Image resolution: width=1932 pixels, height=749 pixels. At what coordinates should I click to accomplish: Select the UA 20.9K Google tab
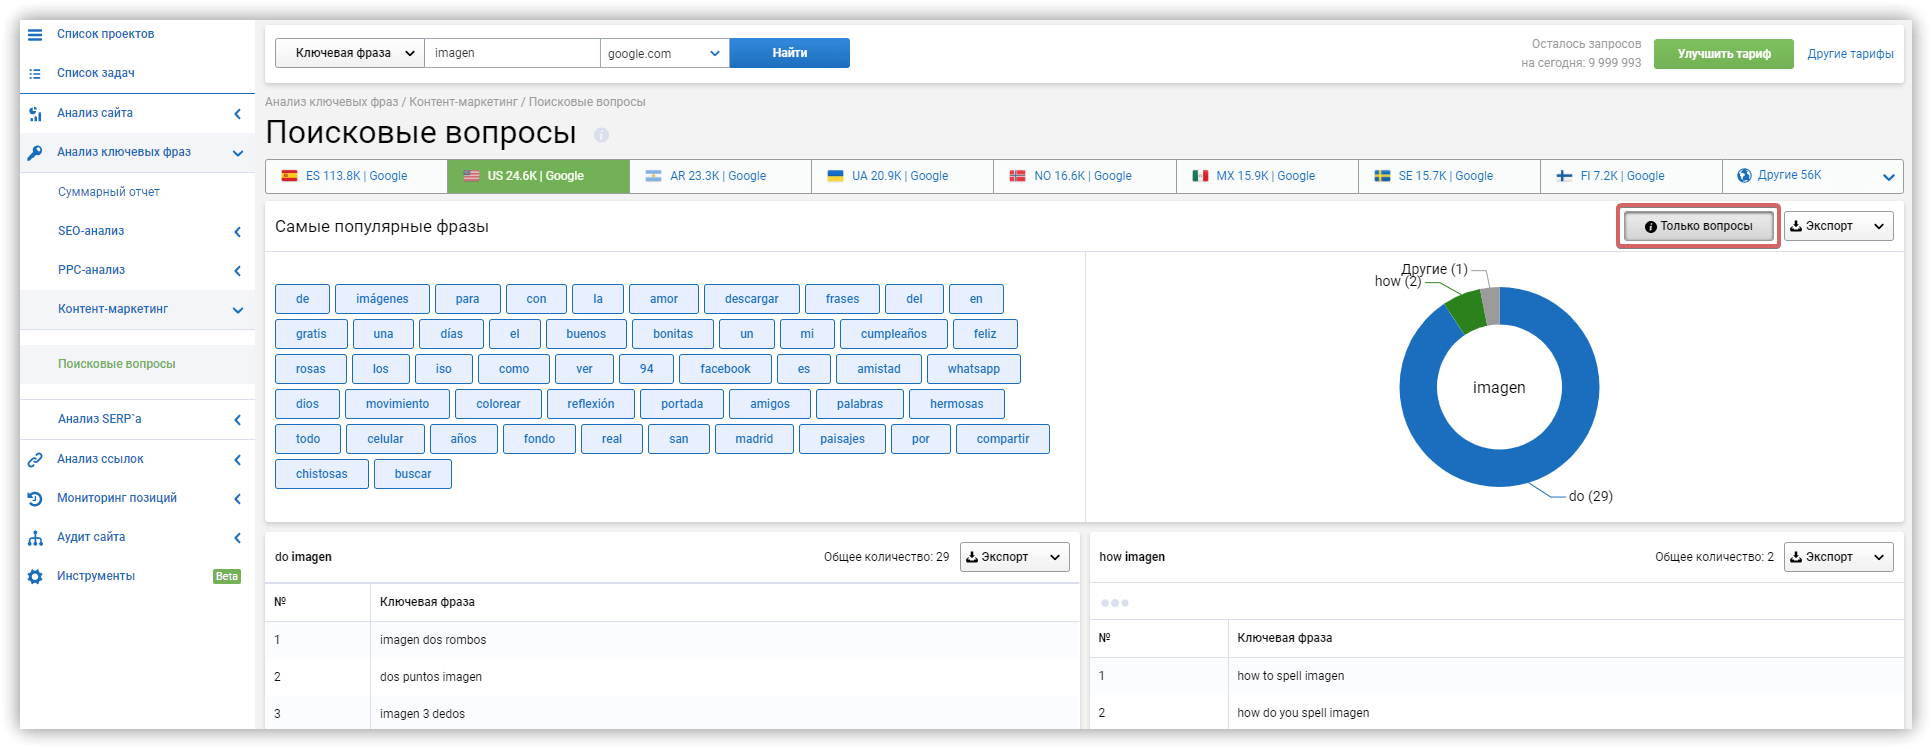click(x=901, y=176)
